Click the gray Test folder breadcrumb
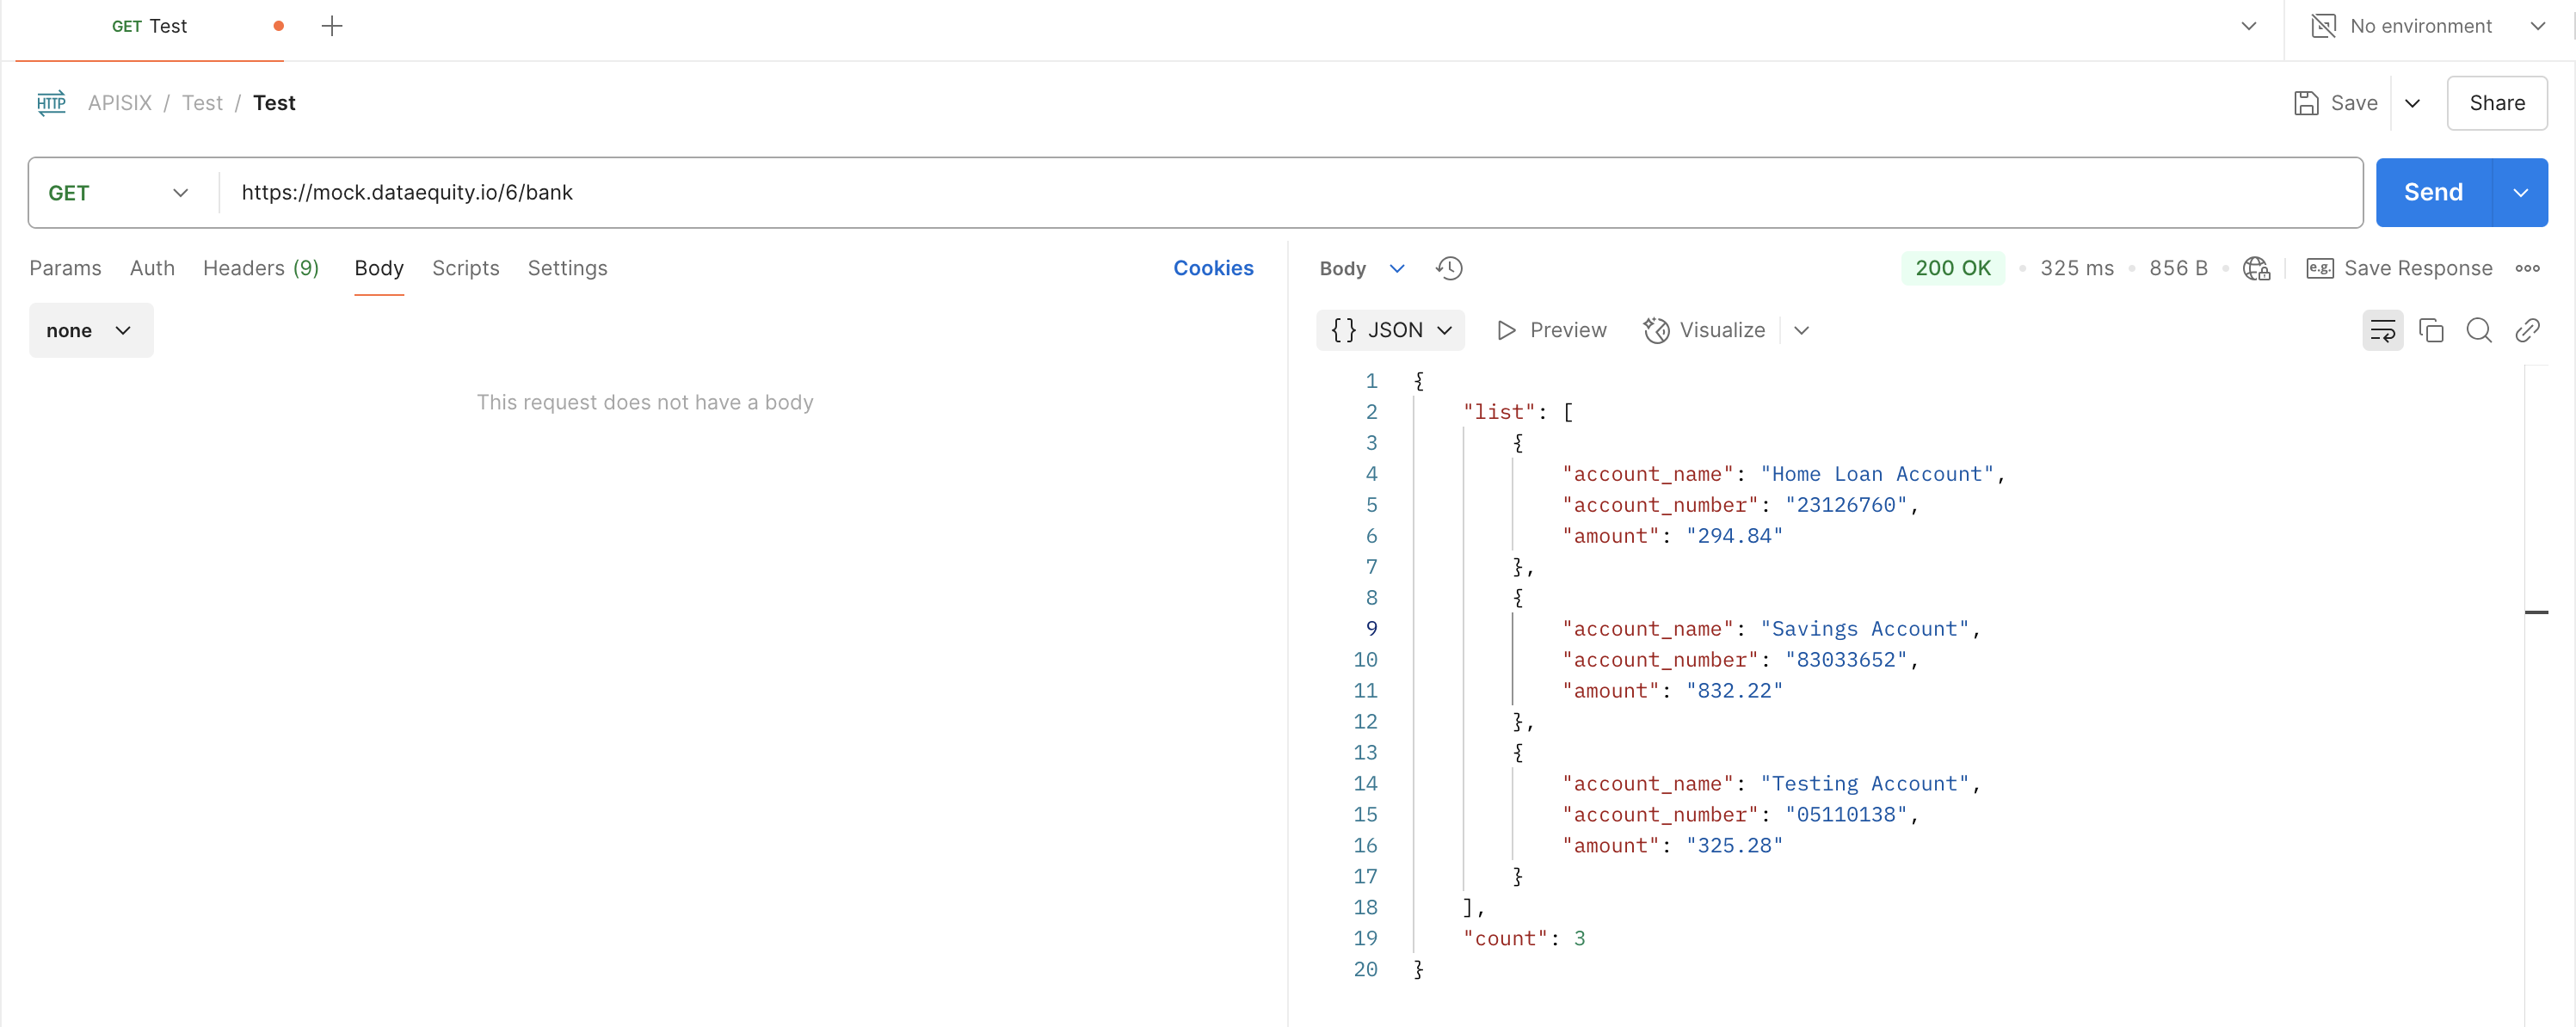The image size is (2576, 1027). point(202,103)
